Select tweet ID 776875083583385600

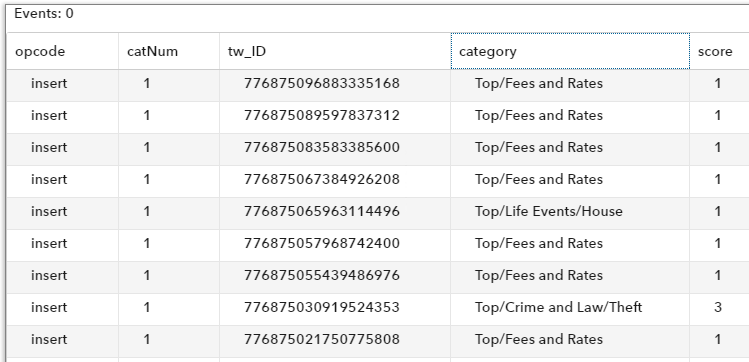point(321,148)
